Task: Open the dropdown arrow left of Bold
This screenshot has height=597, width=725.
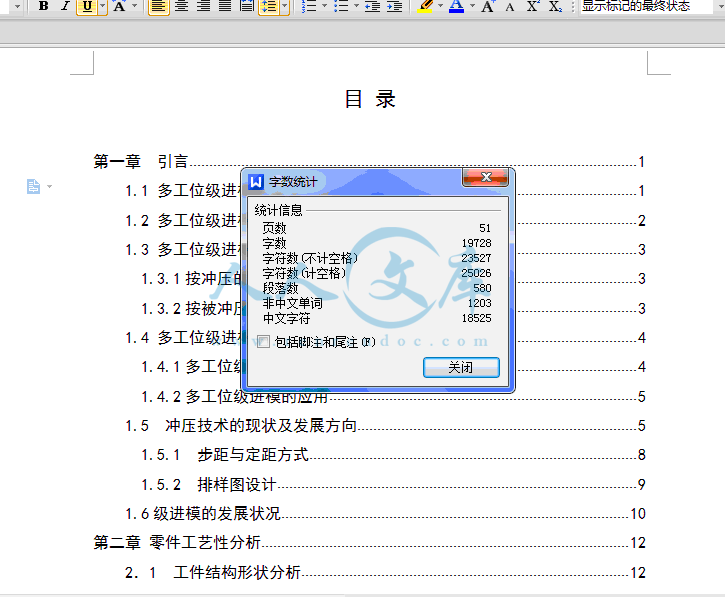Action: pyautogui.click(x=17, y=6)
